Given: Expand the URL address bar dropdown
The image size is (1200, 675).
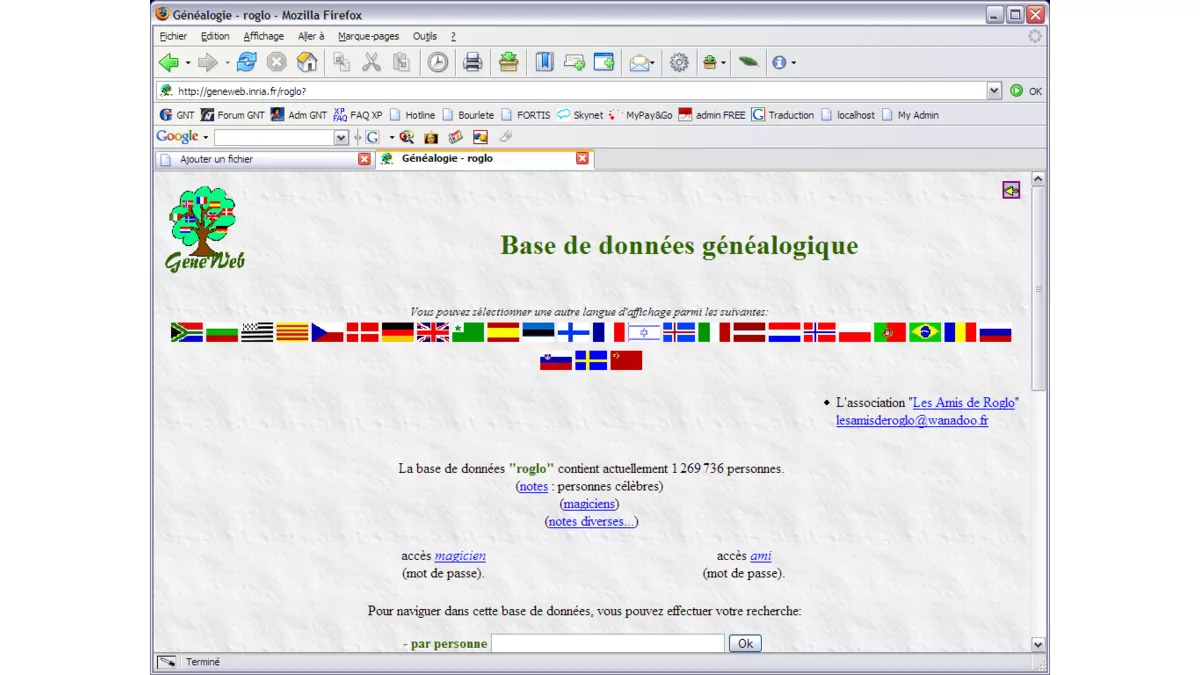Looking at the screenshot, I should 993,91.
